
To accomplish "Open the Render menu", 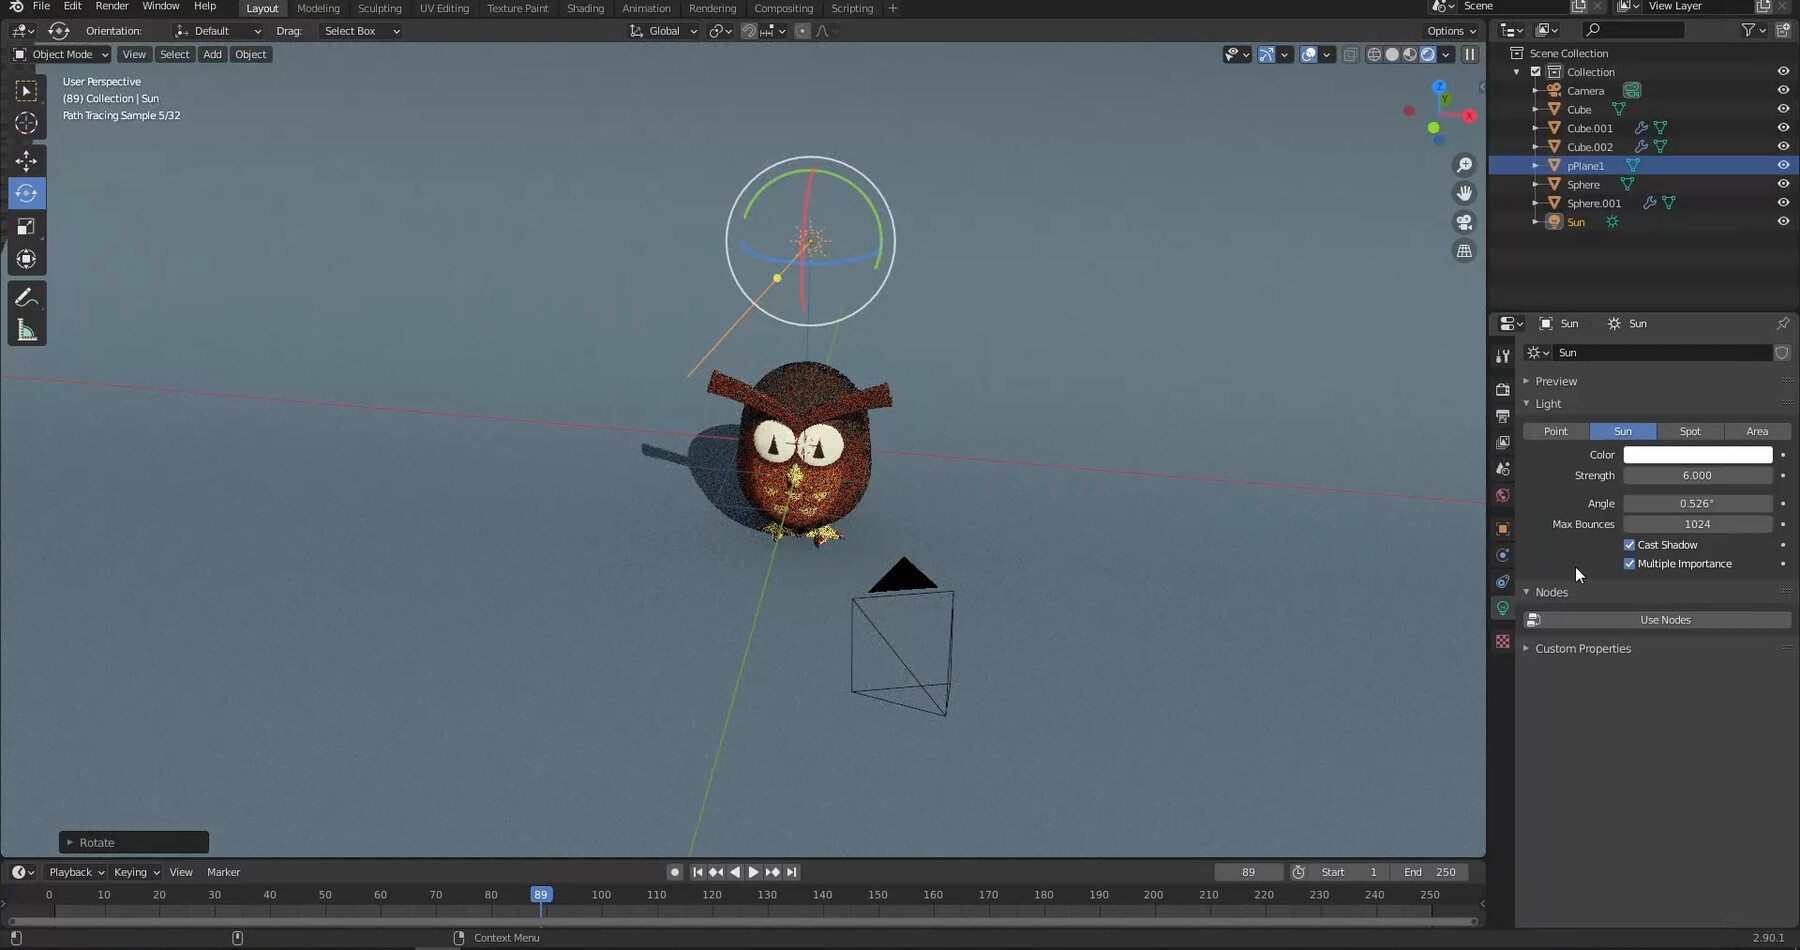I will (x=111, y=7).
